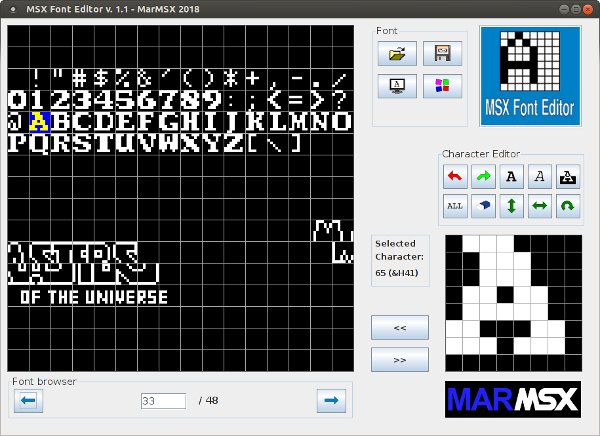Image resolution: width=600 pixels, height=436 pixels.
Task: Go to next font with right arrow
Action: click(x=331, y=400)
